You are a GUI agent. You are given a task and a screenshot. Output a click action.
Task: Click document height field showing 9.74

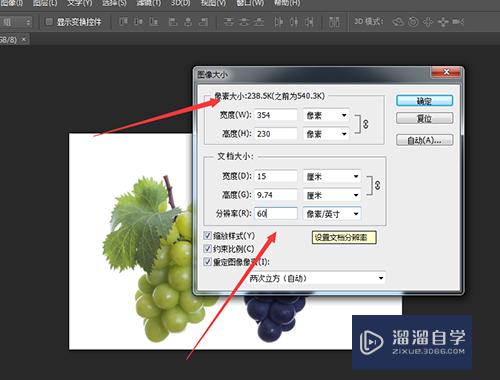(x=276, y=195)
